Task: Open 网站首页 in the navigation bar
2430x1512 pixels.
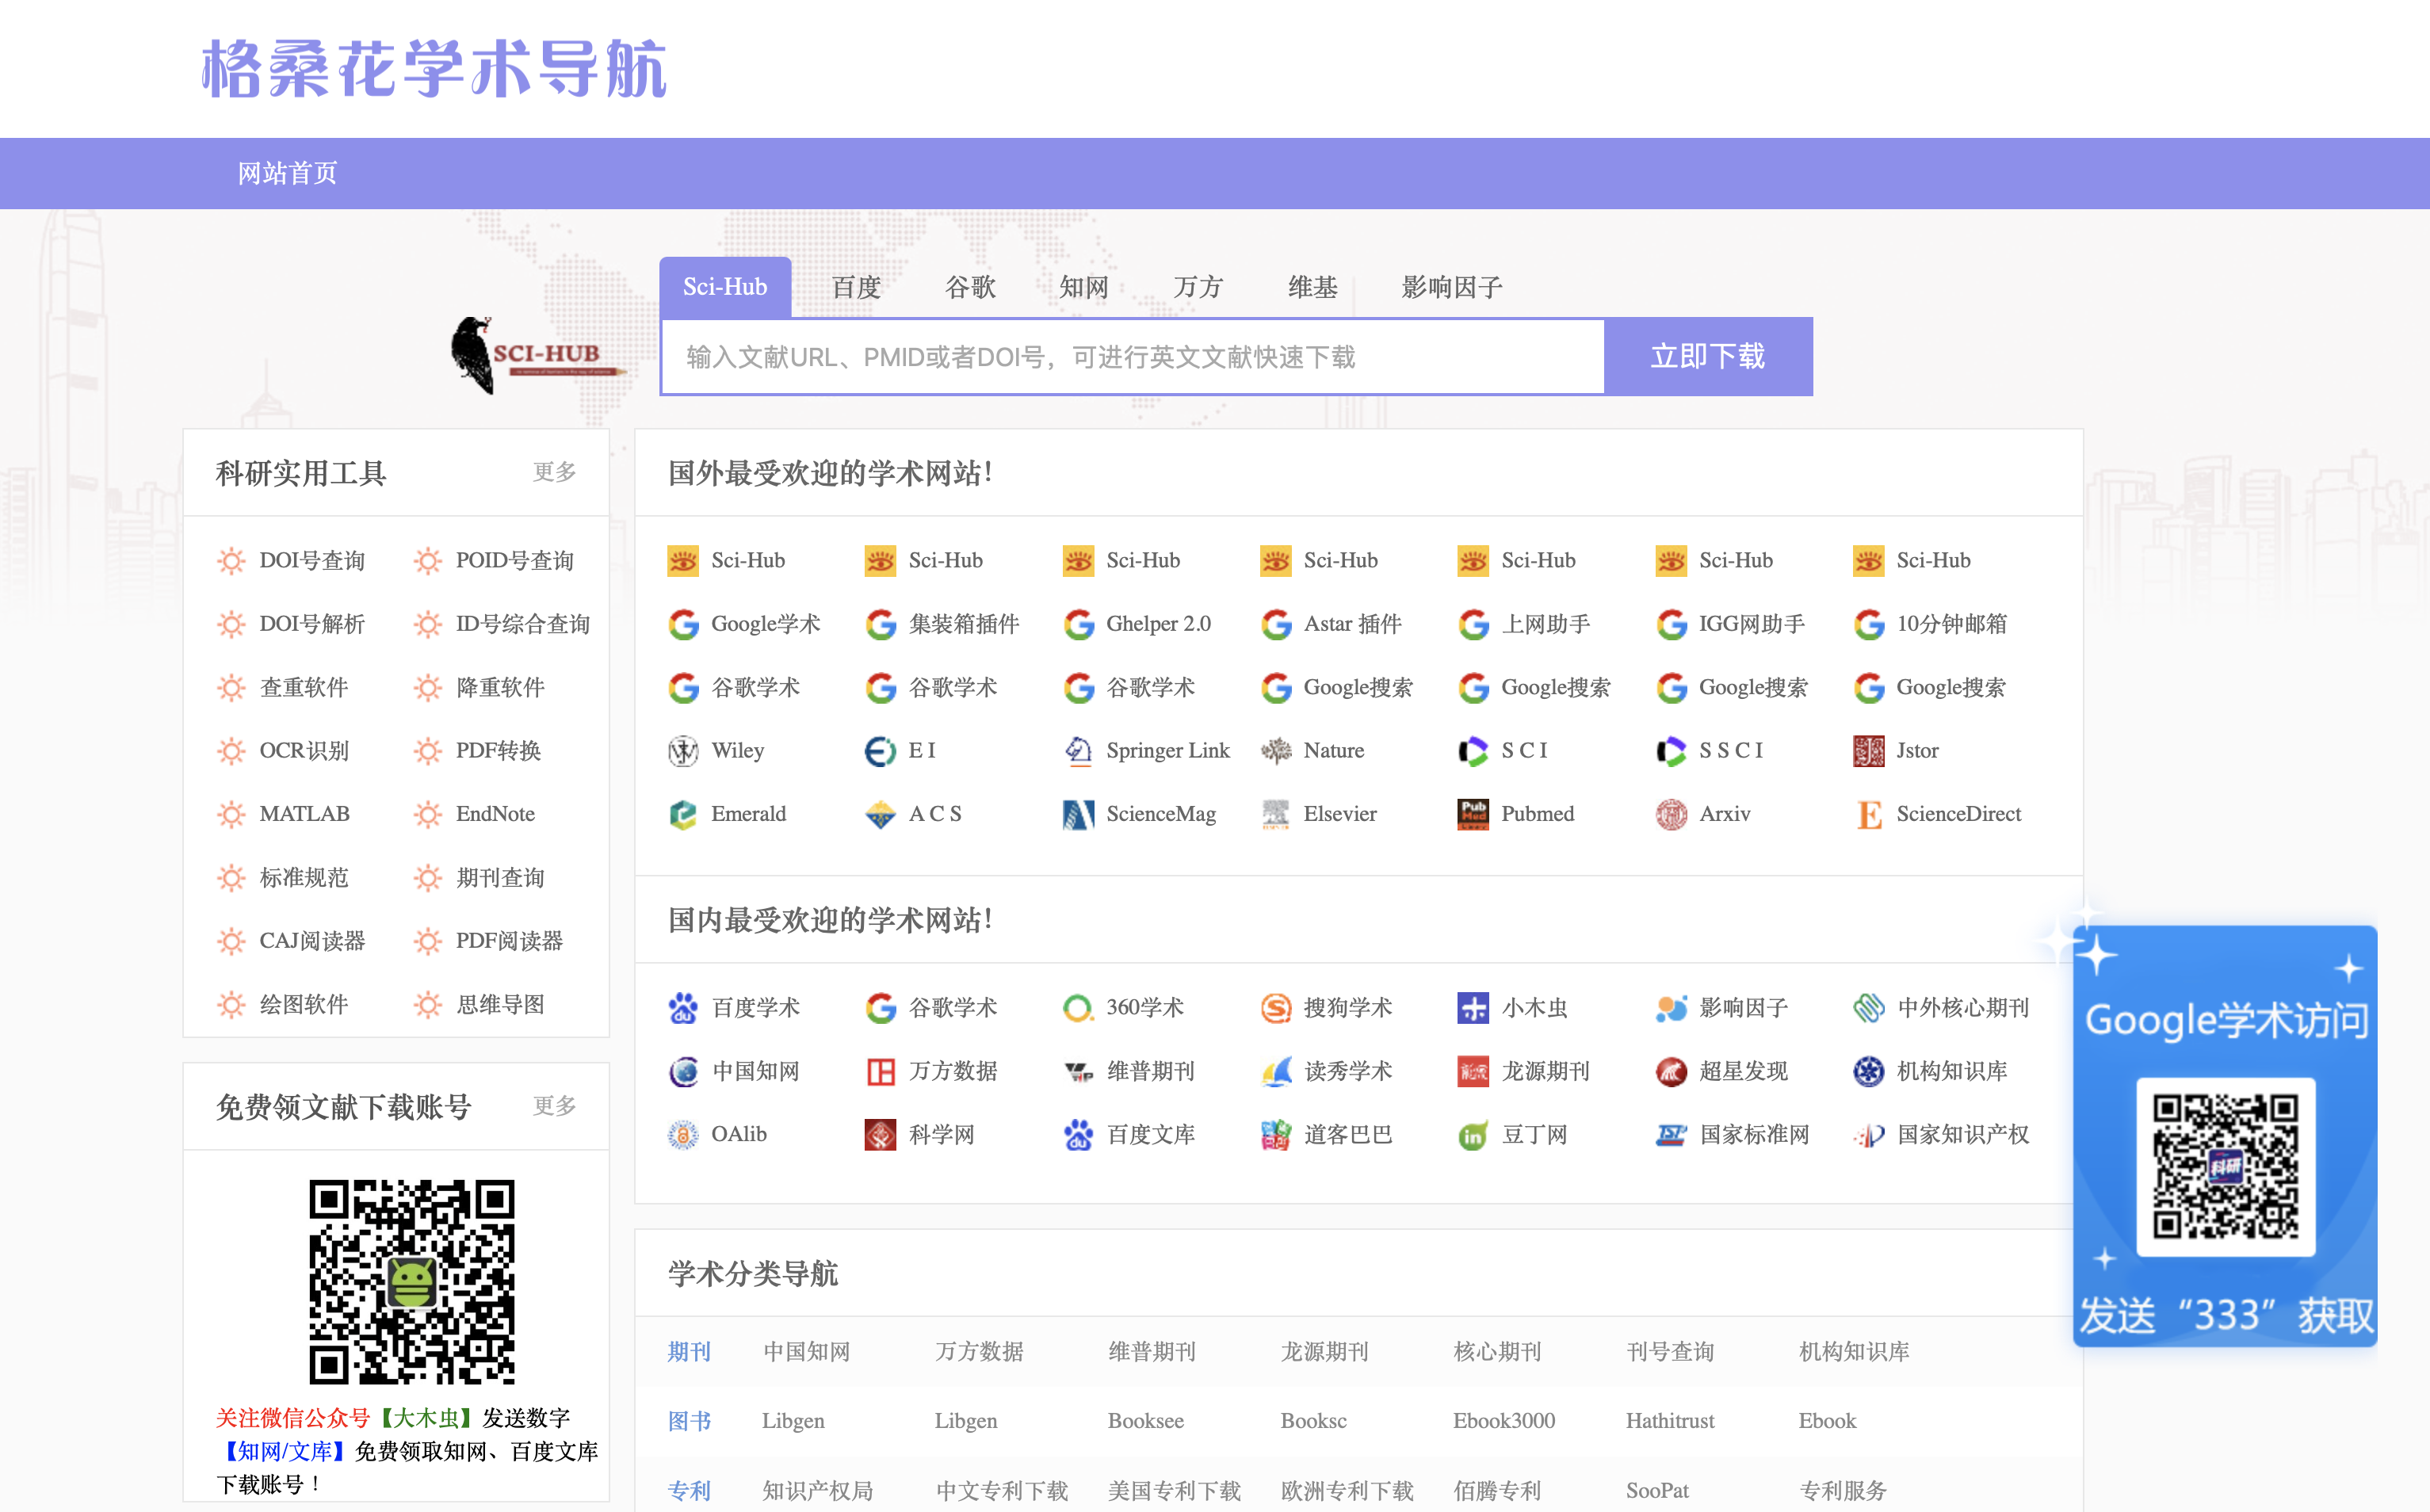Action: click(288, 173)
